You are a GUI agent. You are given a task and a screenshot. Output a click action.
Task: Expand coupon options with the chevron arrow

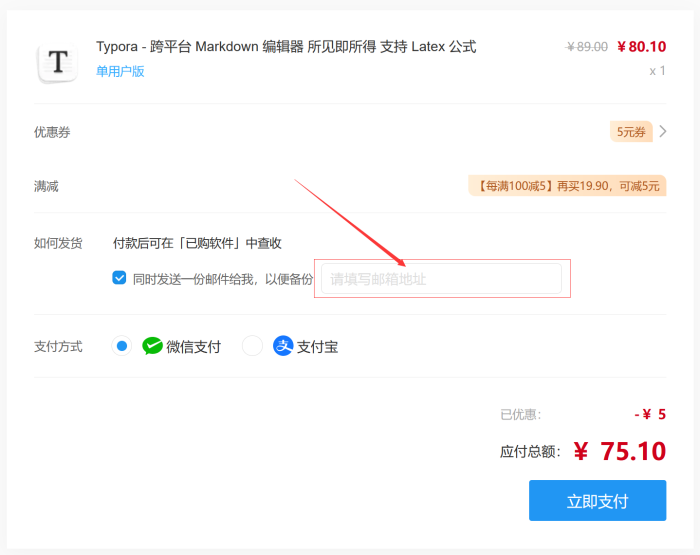[x=662, y=132]
